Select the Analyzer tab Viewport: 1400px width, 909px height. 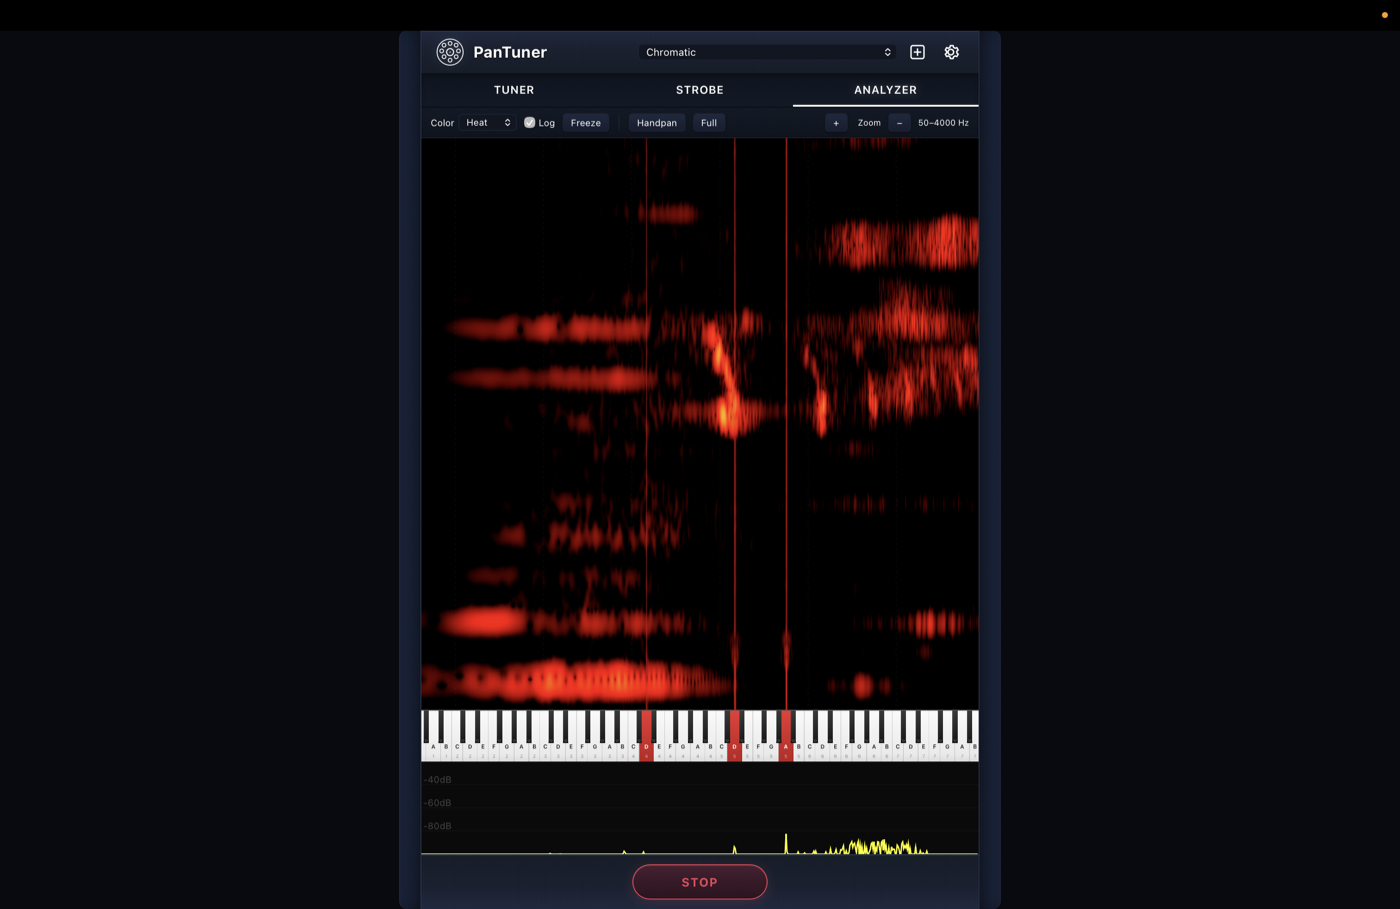point(885,90)
